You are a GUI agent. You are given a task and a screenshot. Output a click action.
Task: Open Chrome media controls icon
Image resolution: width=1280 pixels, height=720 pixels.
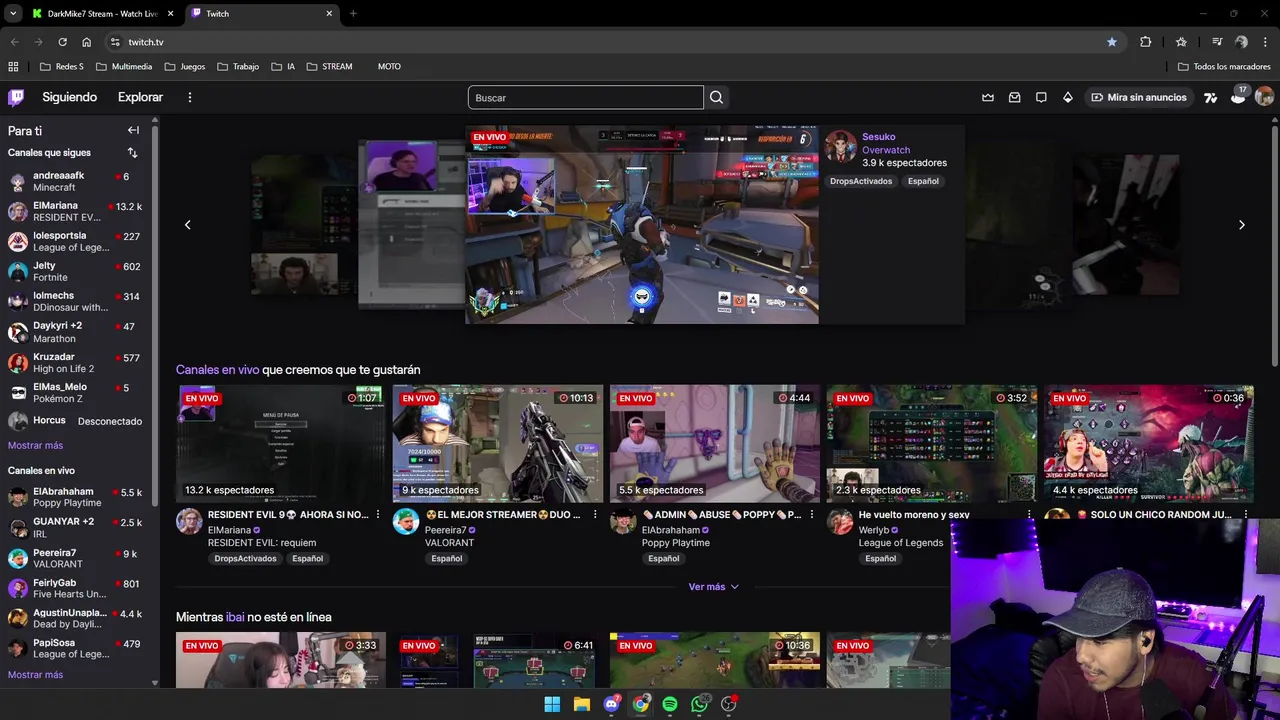1217,42
